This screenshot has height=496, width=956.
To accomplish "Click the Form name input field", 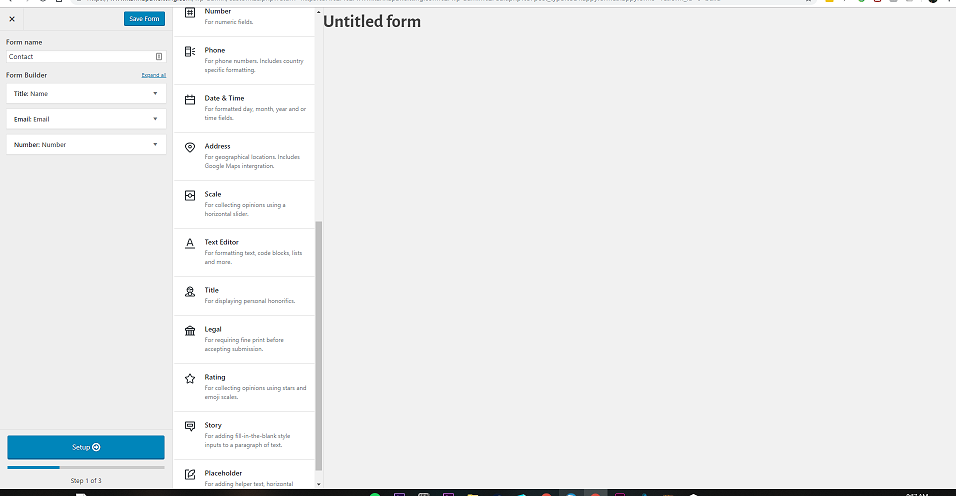I will 86,57.
